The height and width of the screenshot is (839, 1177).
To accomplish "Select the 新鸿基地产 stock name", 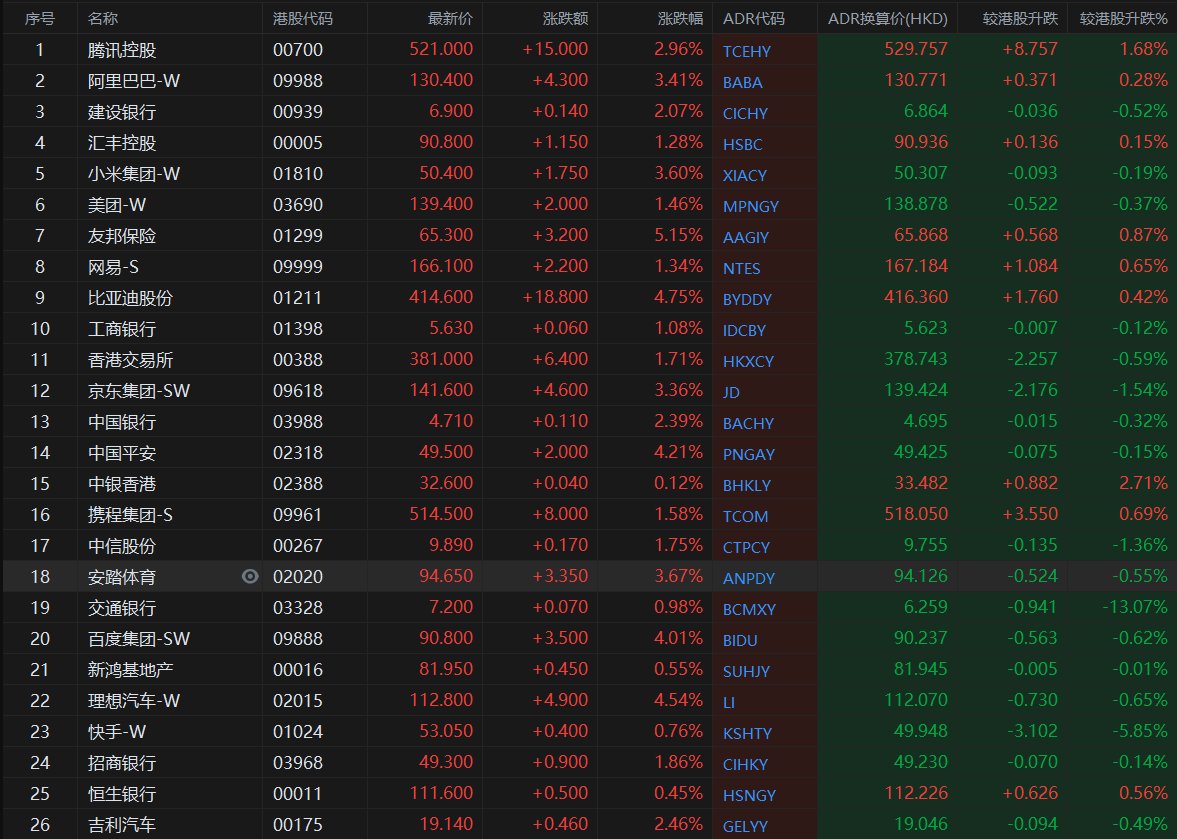I will tap(130, 670).
